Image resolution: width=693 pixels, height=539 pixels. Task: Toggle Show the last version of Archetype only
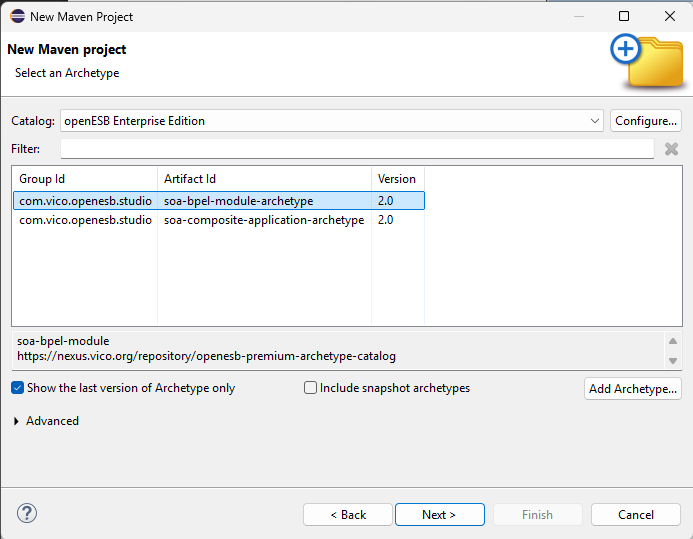pos(17,388)
